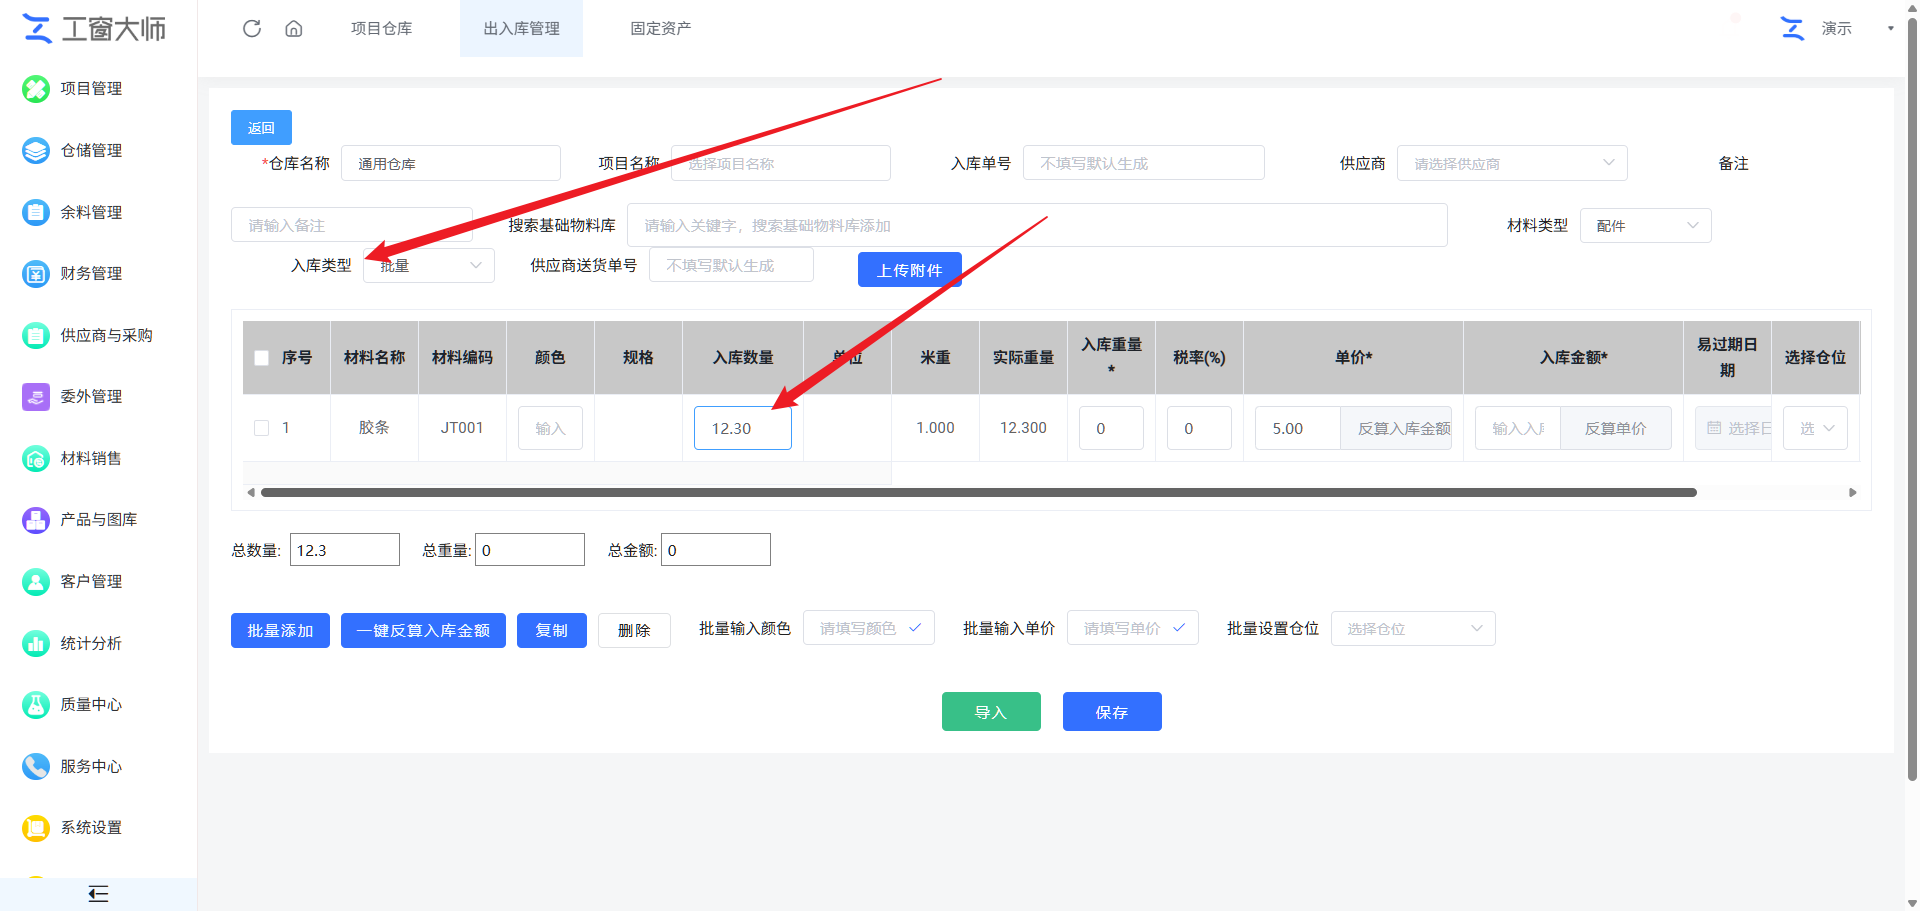Expand the 批量输入单价 dropdown
The height and width of the screenshot is (911, 1920).
coord(1133,628)
